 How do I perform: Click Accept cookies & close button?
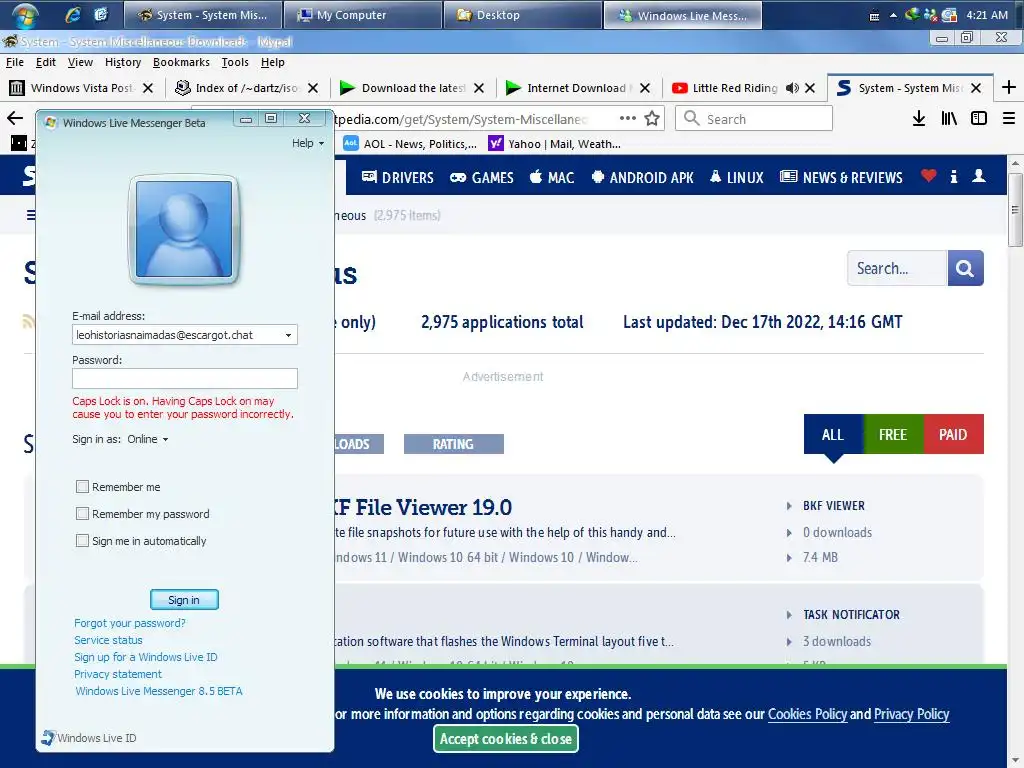tap(505, 739)
